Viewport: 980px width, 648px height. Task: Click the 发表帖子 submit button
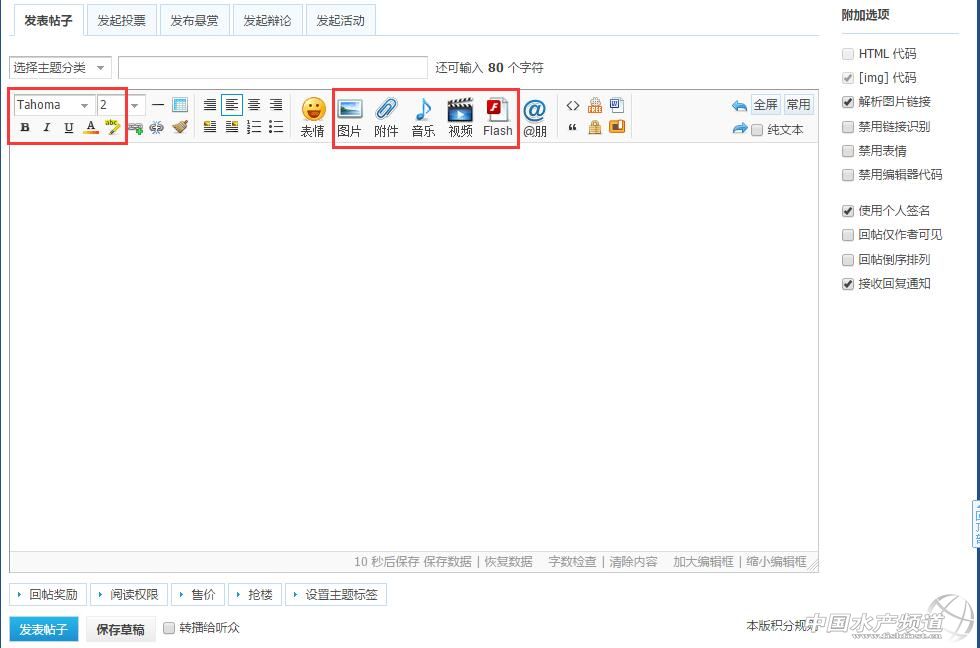[43, 629]
